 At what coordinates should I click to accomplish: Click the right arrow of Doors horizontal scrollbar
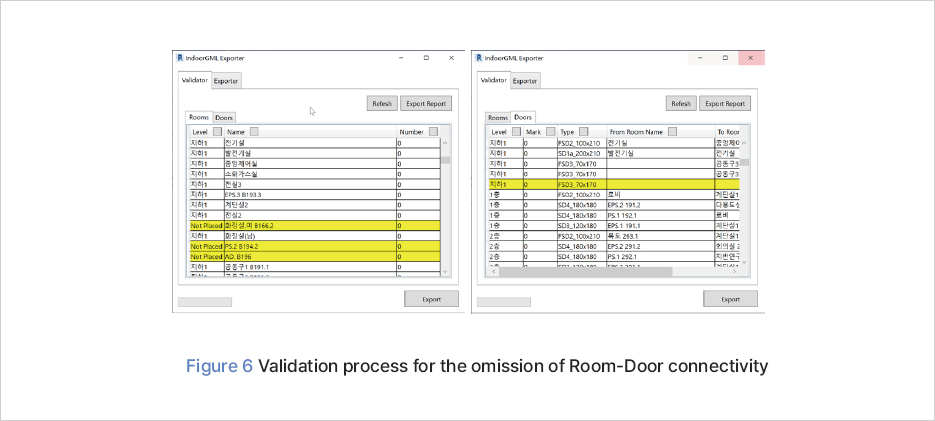tap(734, 271)
